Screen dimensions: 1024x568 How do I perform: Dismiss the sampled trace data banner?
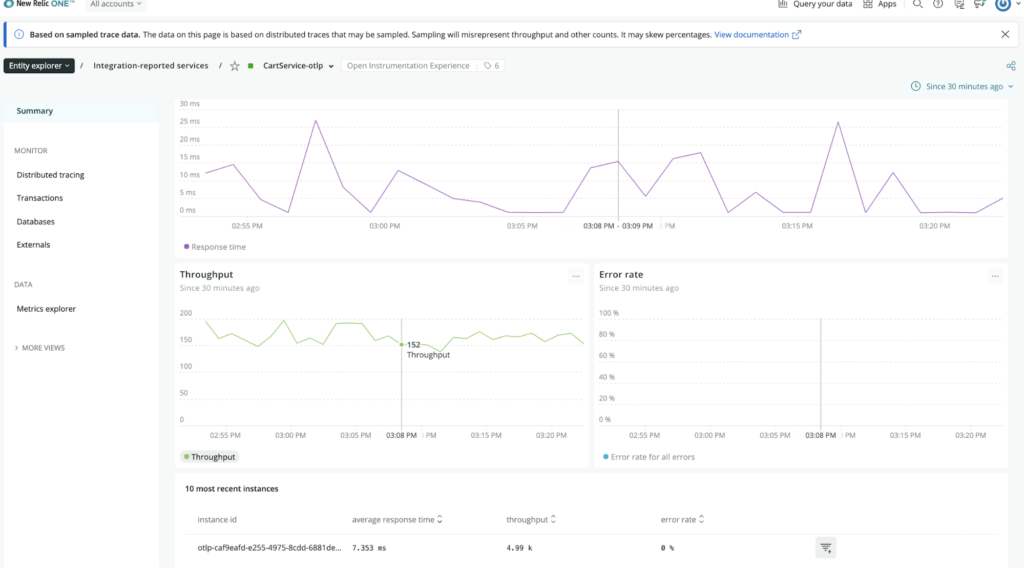pyautogui.click(x=1005, y=34)
